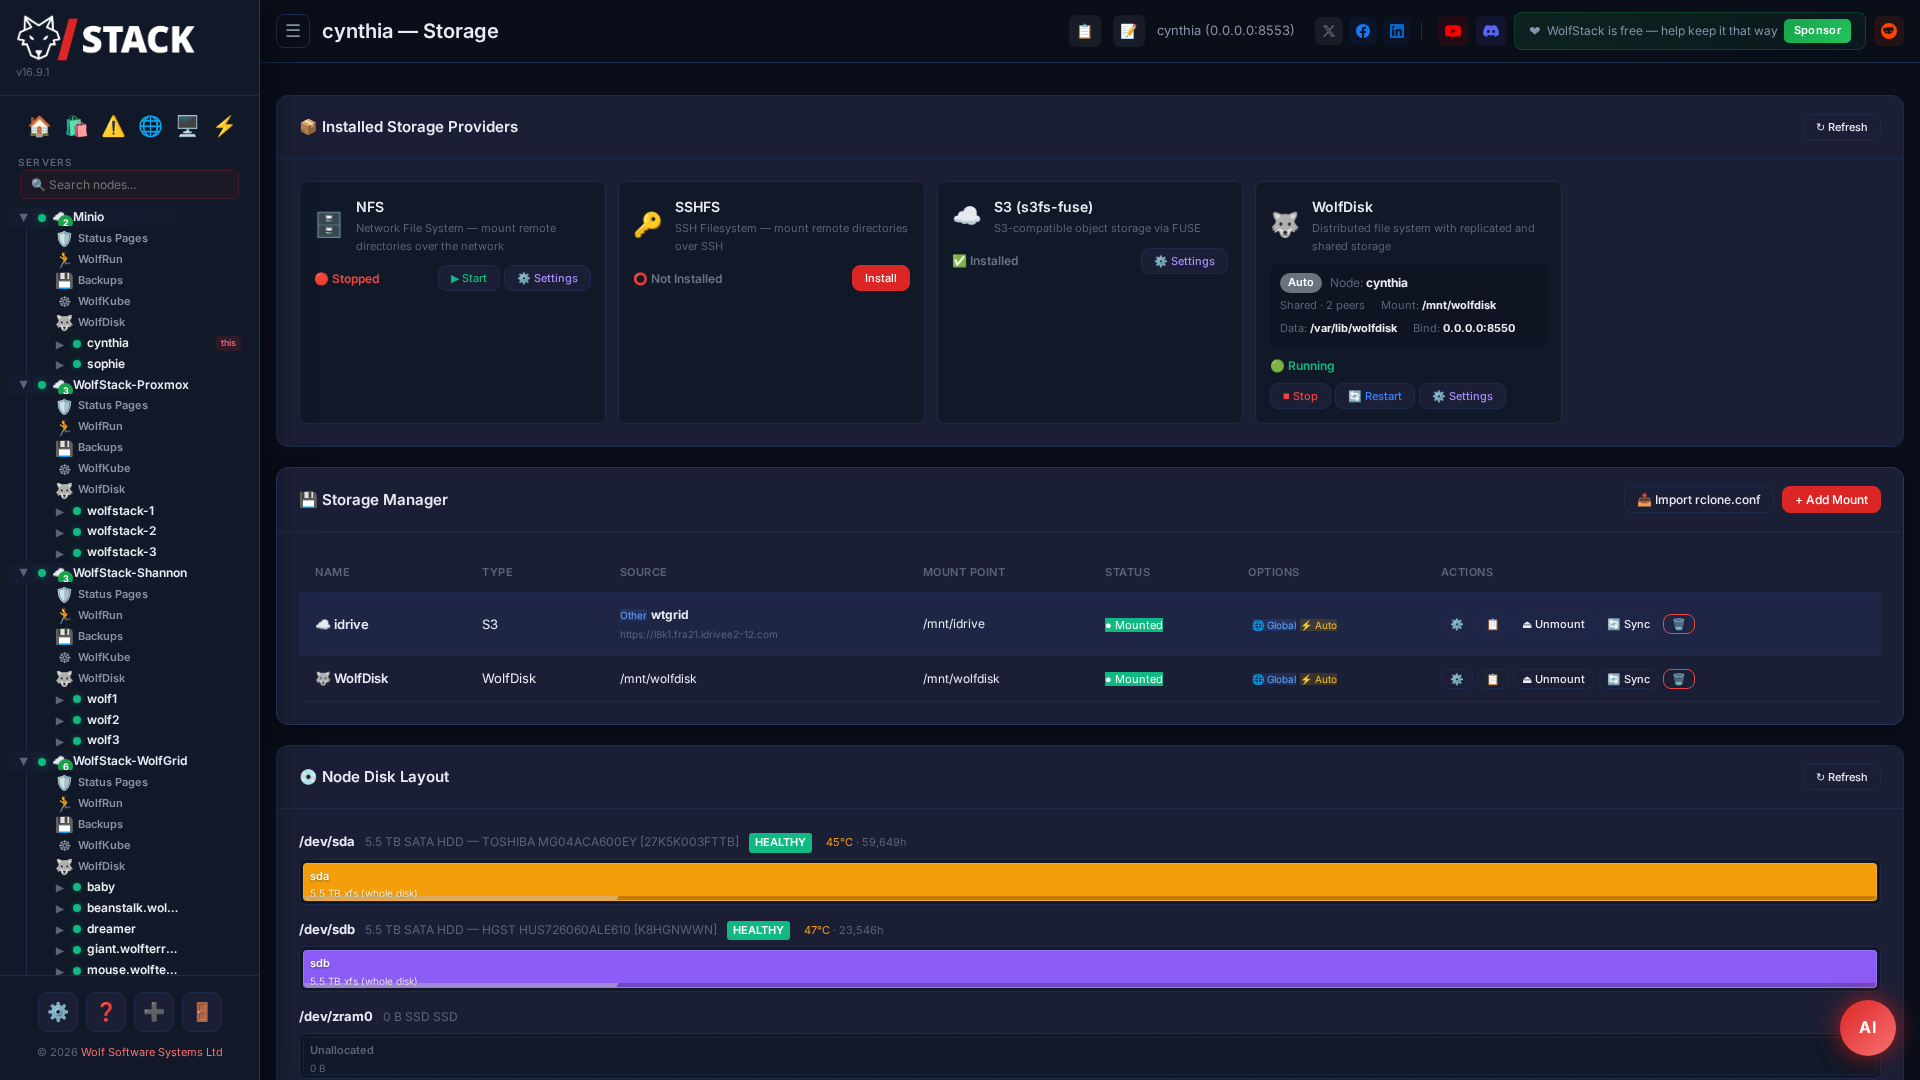Click clipboard icon in WolfDisk row
Image resolution: width=1920 pixels, height=1080 pixels.
click(1493, 679)
